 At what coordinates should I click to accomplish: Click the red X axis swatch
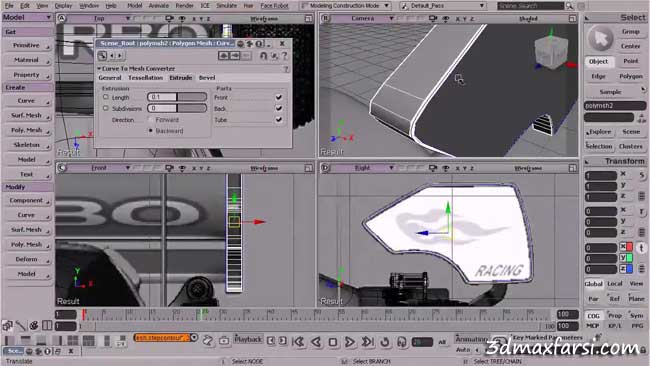(629, 247)
